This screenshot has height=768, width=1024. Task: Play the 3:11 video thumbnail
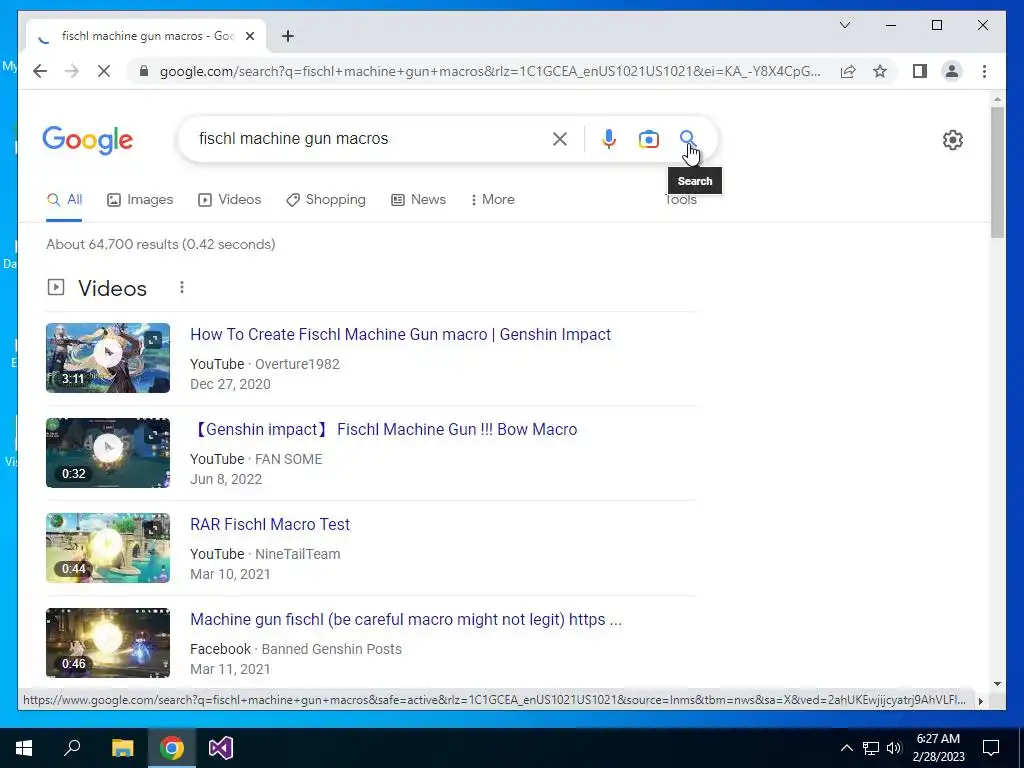(x=108, y=358)
